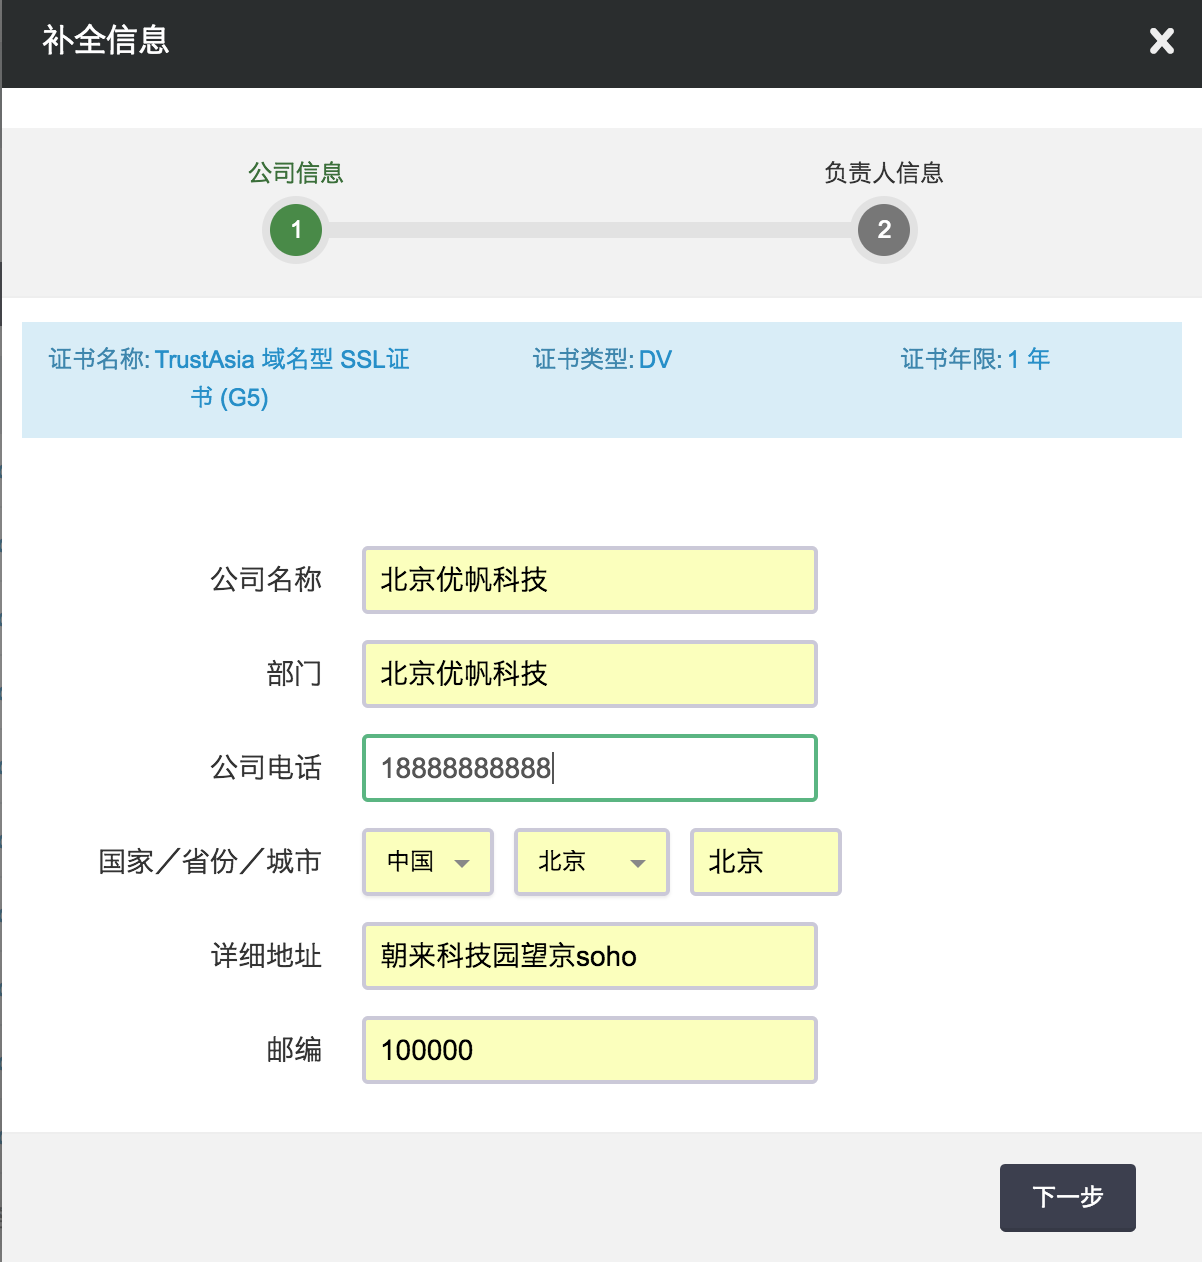Screen dimensions: 1202x1262
Task: Click the green step 1 circle
Action: click(x=296, y=230)
